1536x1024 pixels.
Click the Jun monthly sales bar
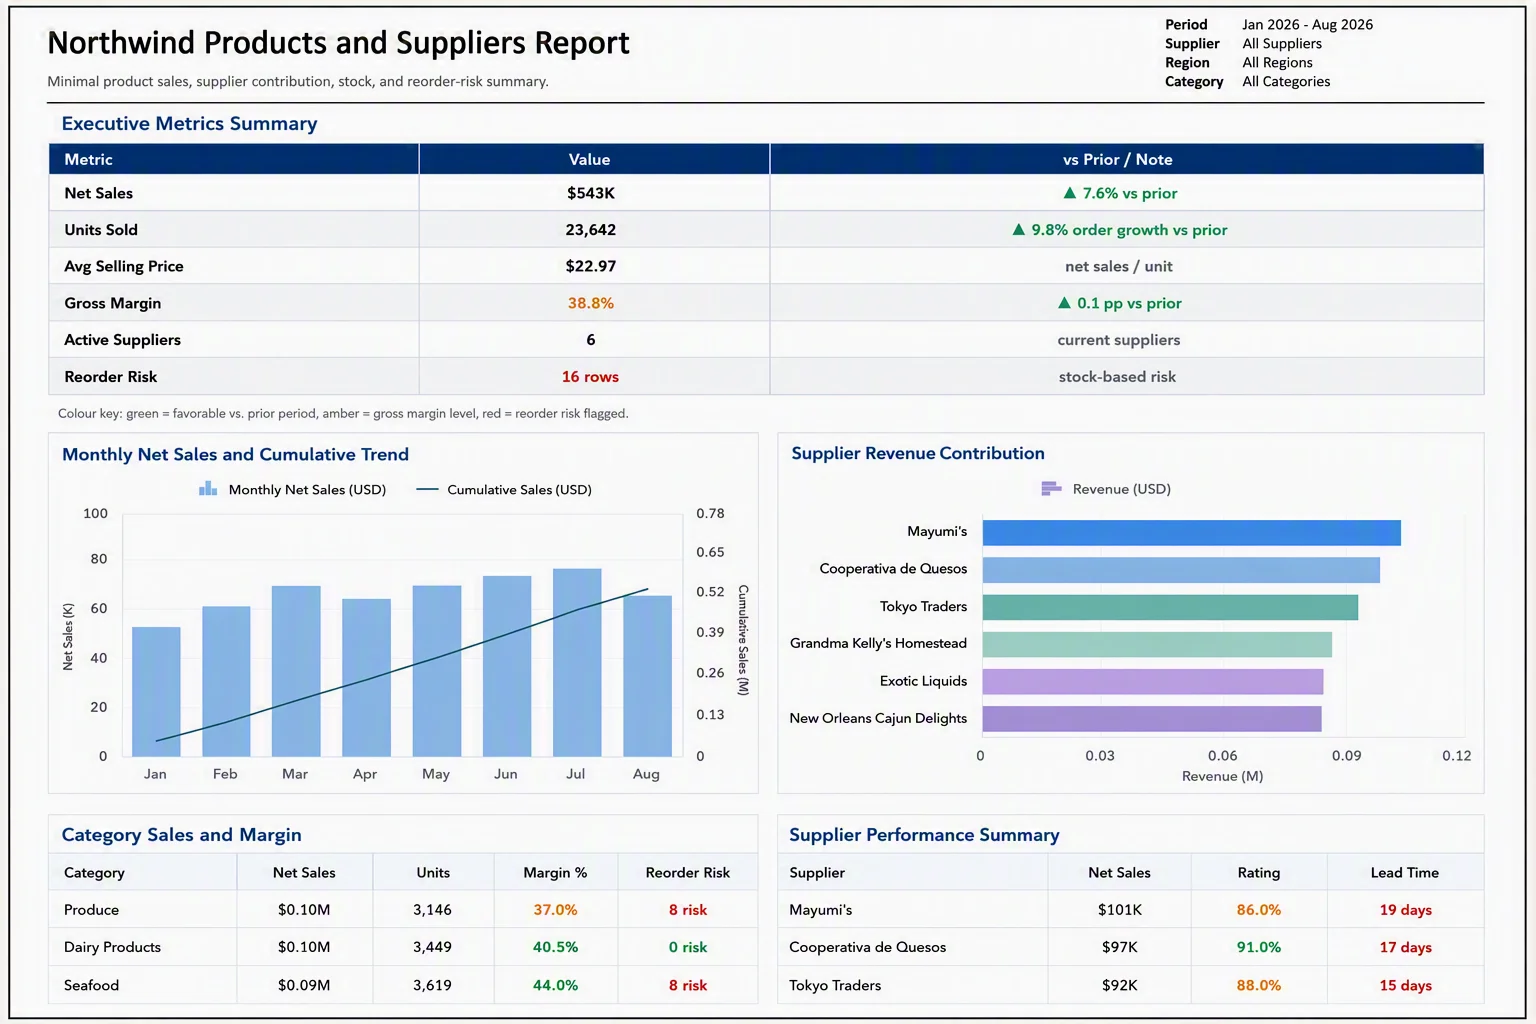[x=507, y=666]
